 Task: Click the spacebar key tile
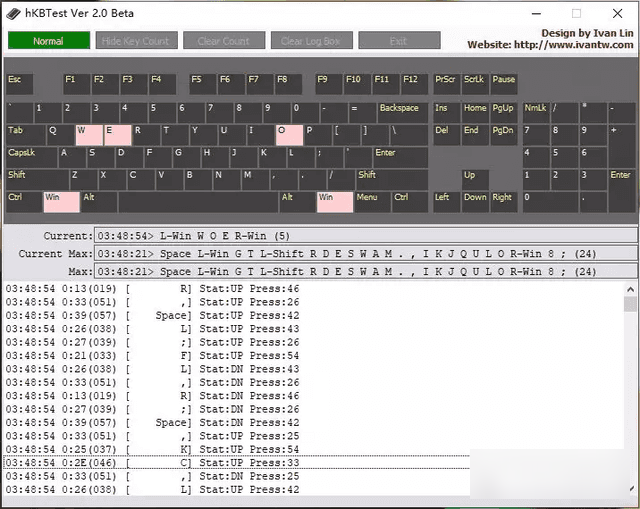[198, 202]
